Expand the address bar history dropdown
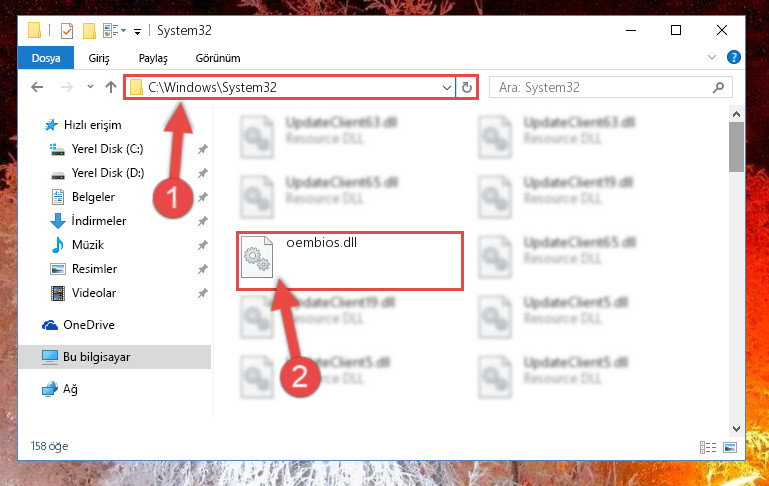 (x=446, y=88)
